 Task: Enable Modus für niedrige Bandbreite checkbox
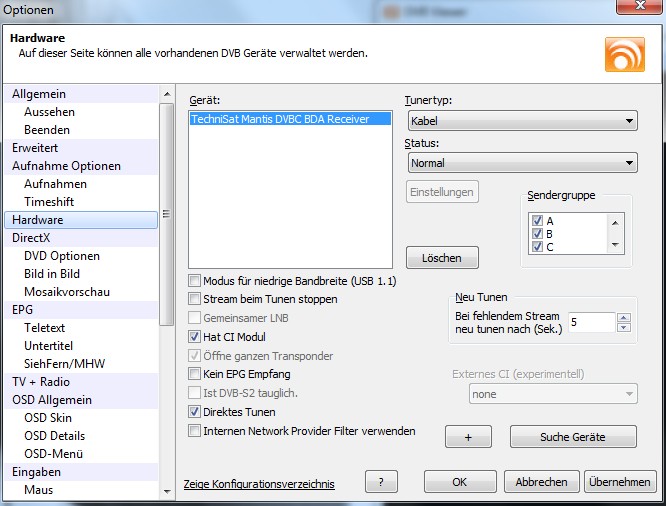(x=195, y=281)
